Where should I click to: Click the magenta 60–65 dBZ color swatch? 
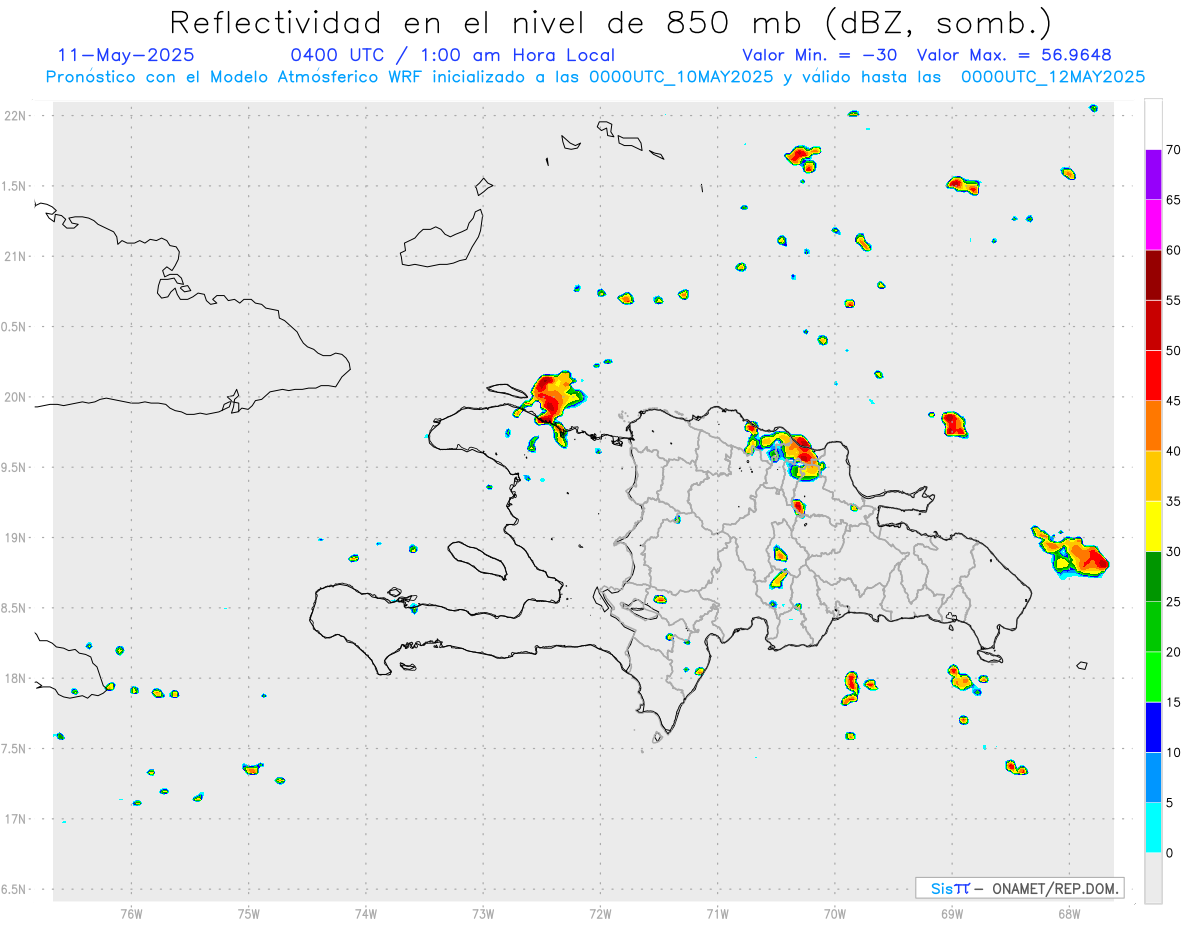point(1153,224)
